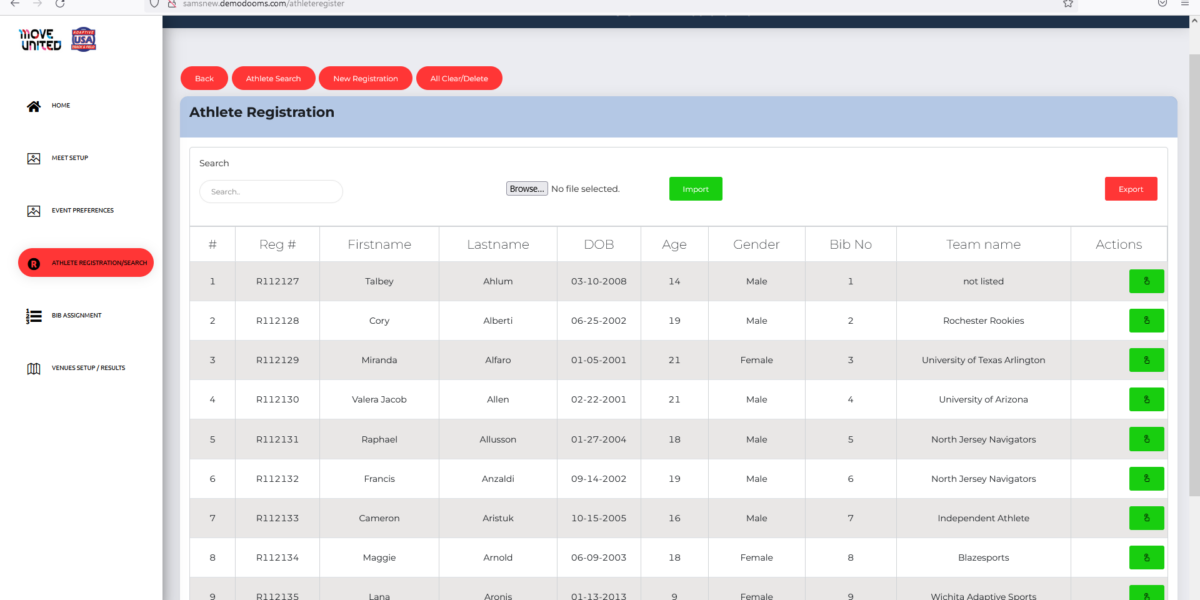Click green action icon for Miranda Alfaro
Image resolution: width=1200 pixels, height=600 pixels.
point(1146,360)
